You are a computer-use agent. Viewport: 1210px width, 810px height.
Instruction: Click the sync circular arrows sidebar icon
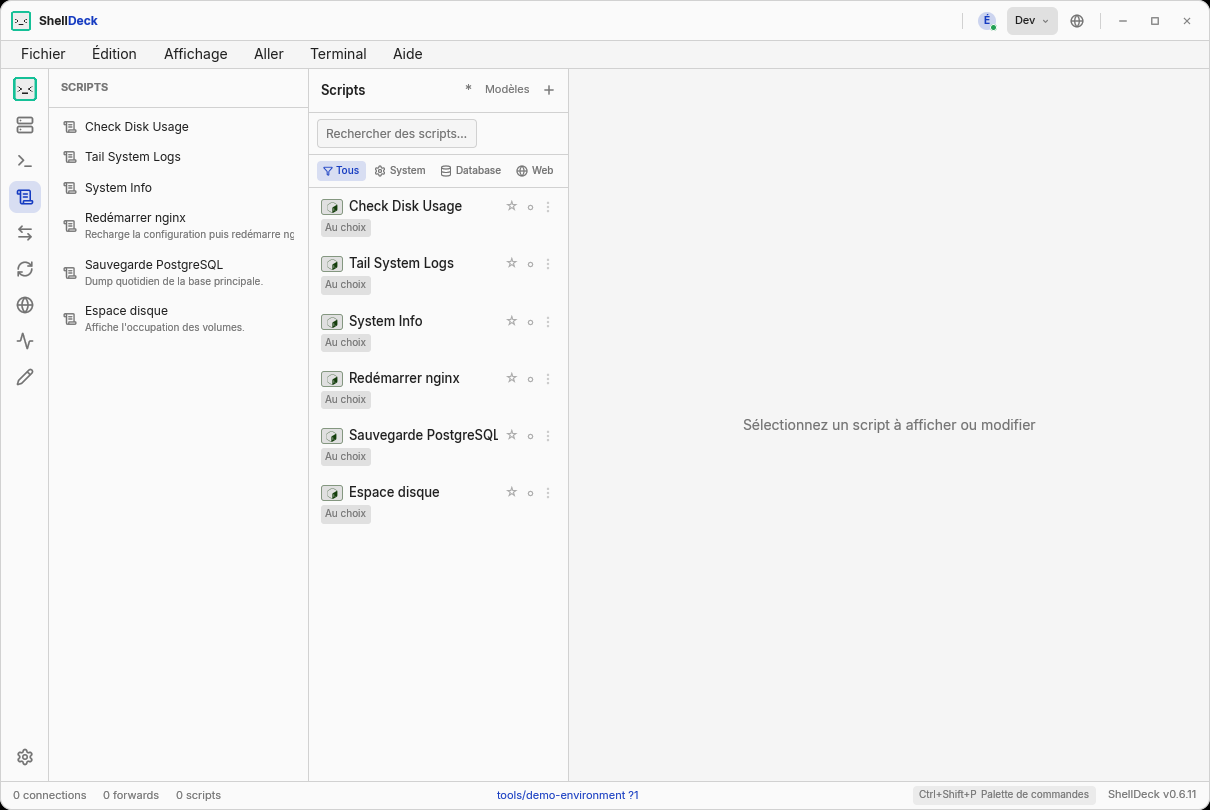[25, 269]
